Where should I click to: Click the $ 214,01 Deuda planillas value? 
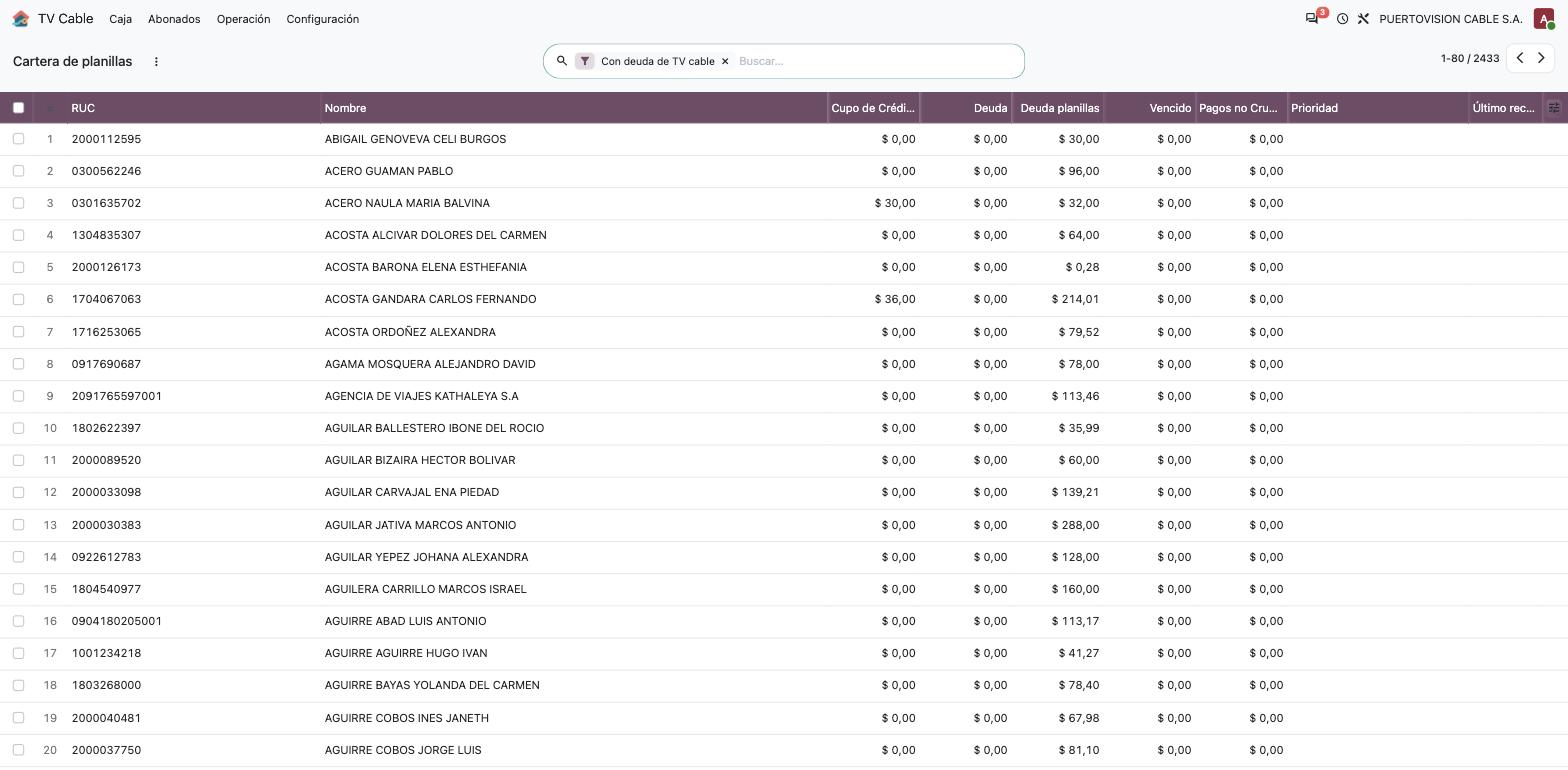(1075, 299)
